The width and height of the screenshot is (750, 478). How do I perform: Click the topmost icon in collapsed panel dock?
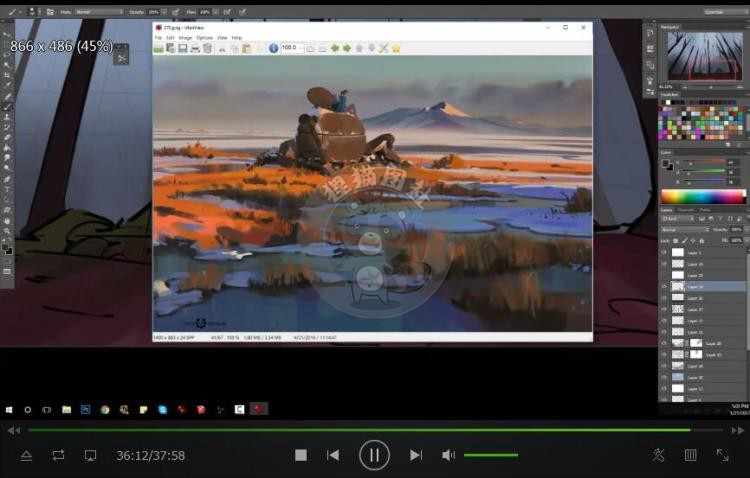(x=650, y=33)
